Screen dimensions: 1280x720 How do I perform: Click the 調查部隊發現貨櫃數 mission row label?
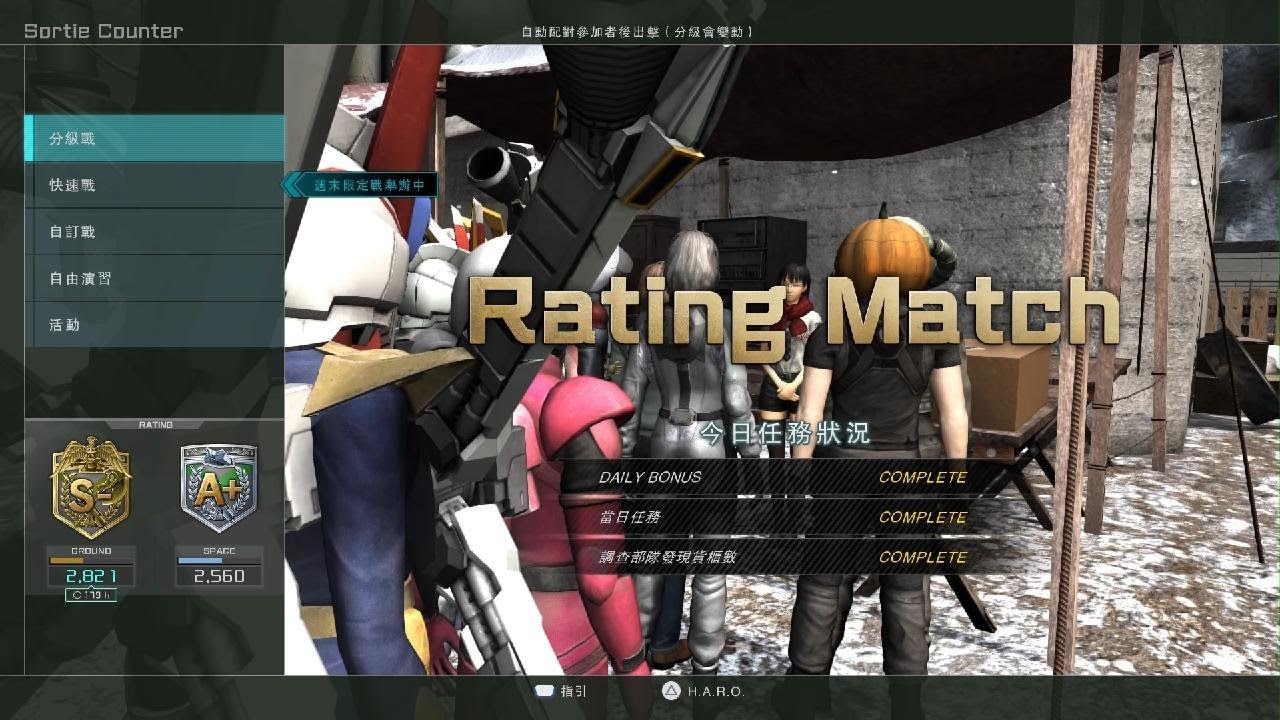[x=667, y=557]
